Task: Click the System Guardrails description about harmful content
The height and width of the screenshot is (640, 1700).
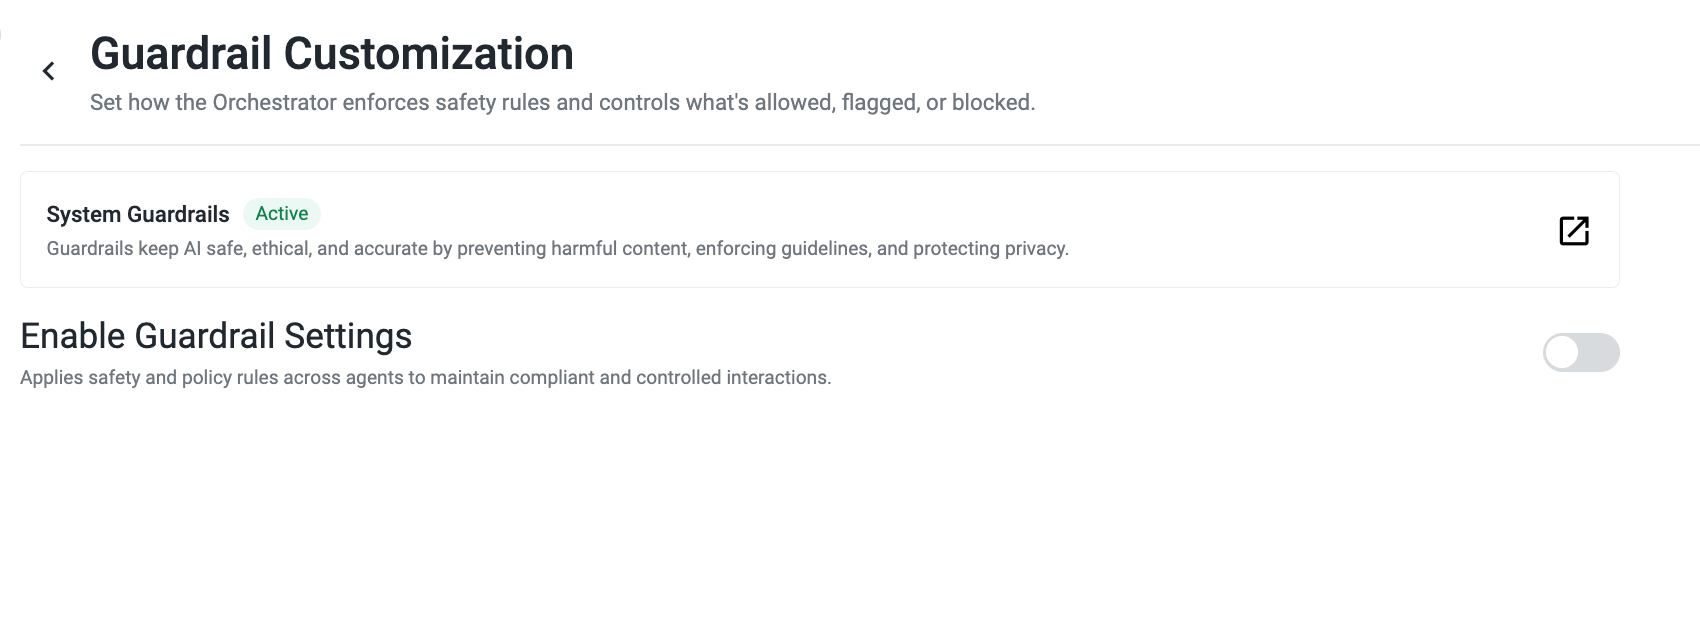Action: point(558,248)
